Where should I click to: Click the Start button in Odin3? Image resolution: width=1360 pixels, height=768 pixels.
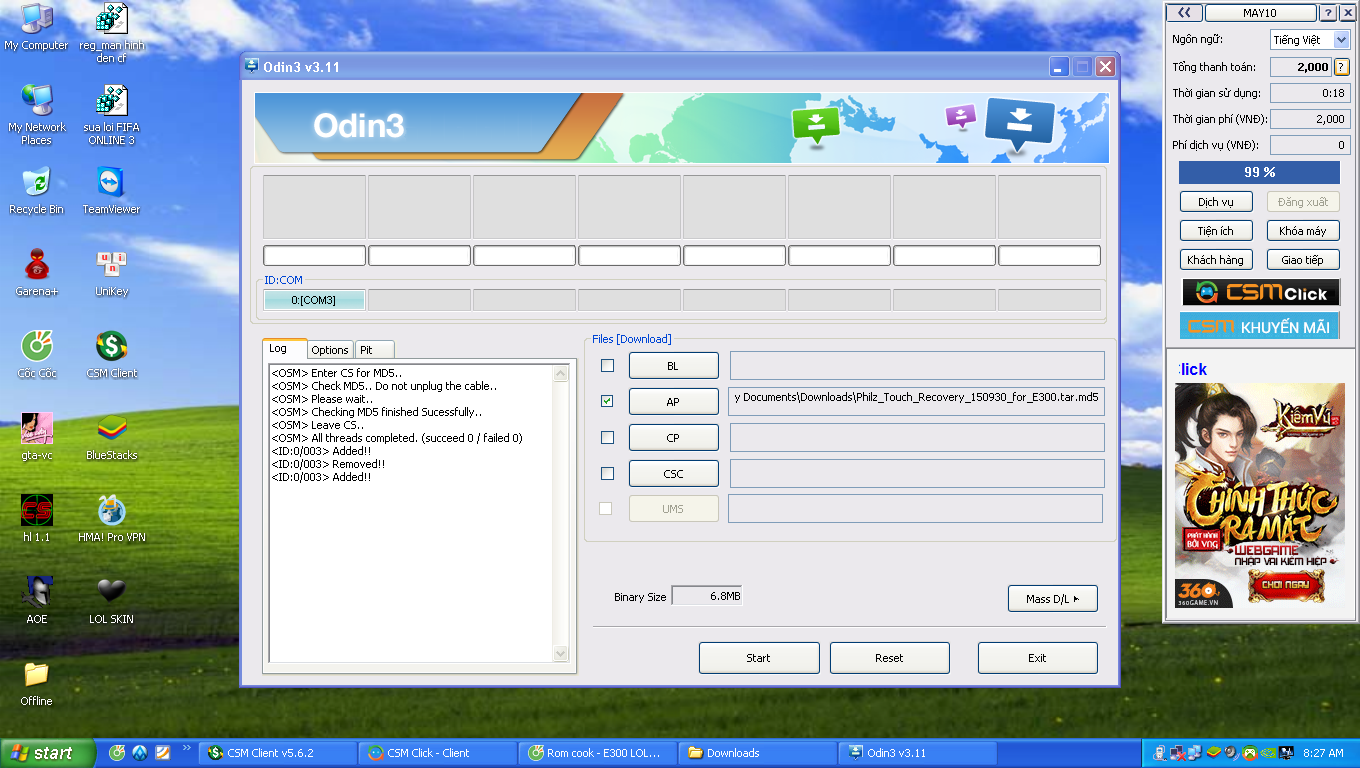759,658
